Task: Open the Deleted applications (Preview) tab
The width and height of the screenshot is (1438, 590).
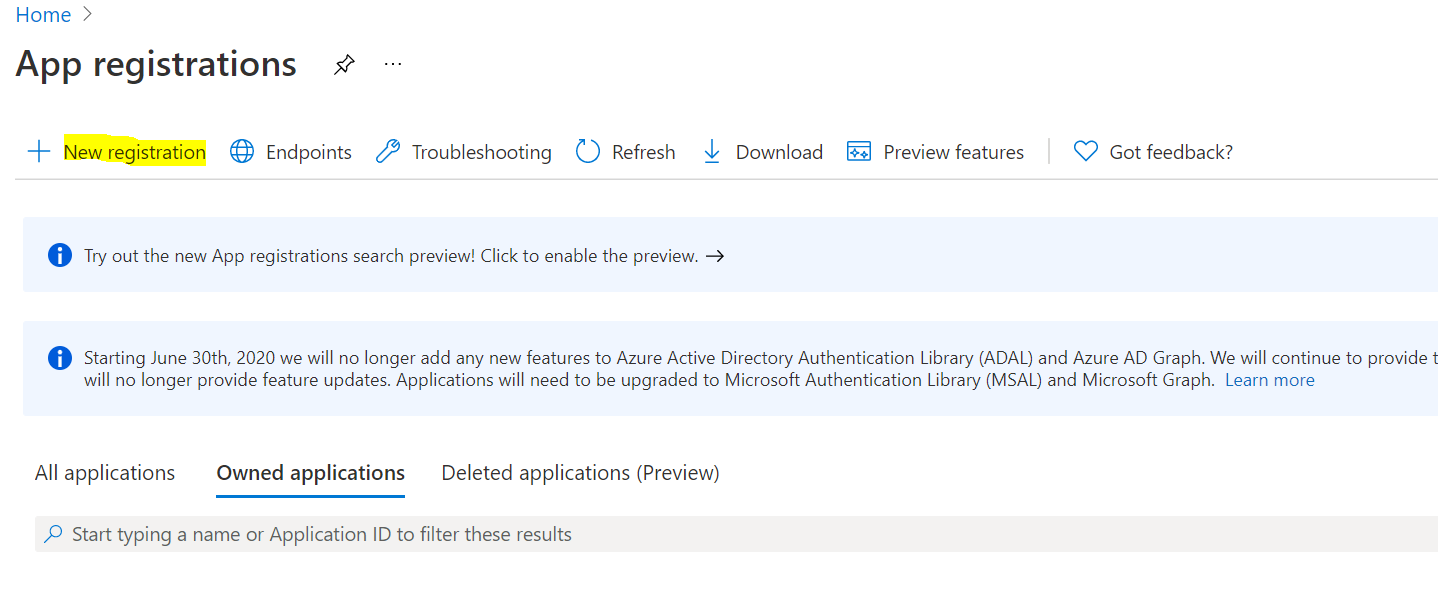Action: click(580, 473)
